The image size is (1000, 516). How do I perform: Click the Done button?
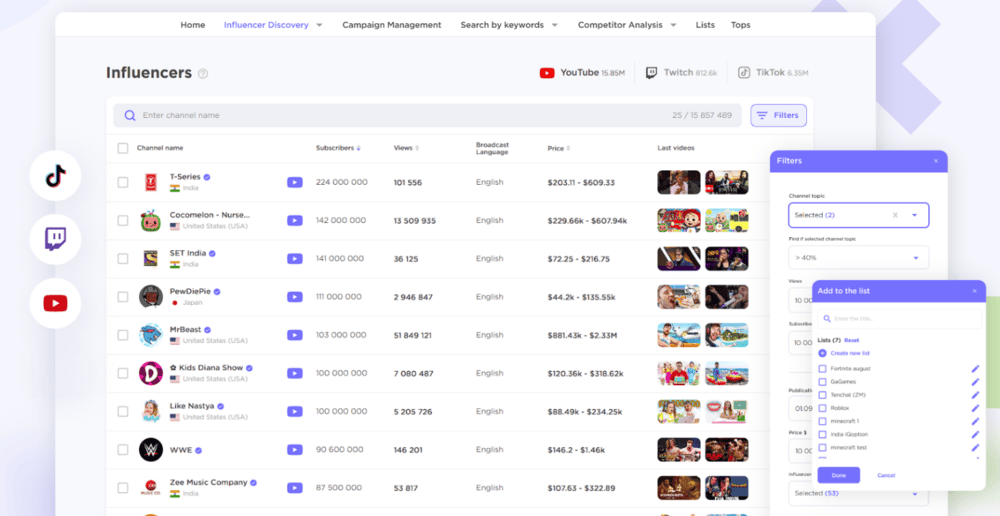pos(839,475)
